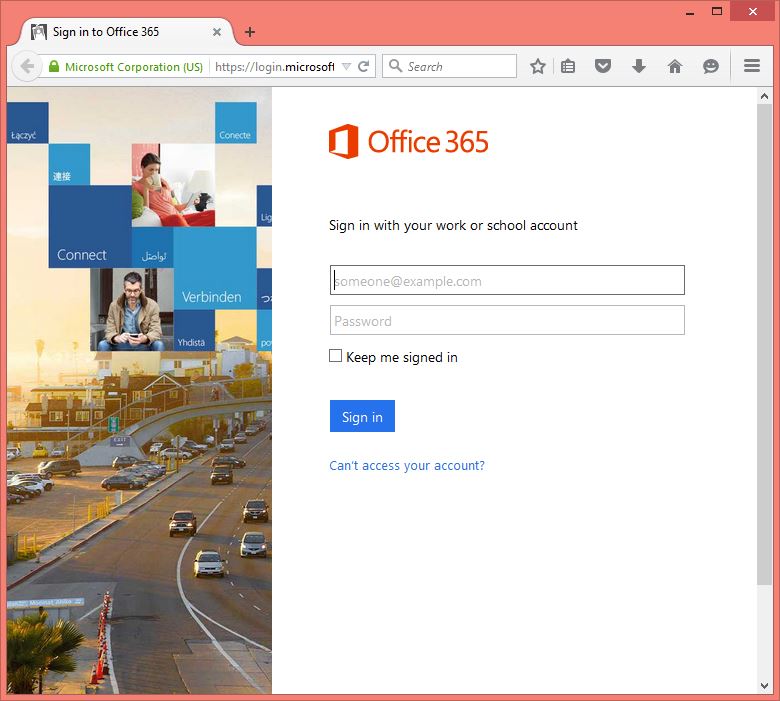Image resolution: width=780 pixels, height=701 pixels.
Task: Close the 'Sign in to Office 365' tab
Action: click(x=217, y=32)
